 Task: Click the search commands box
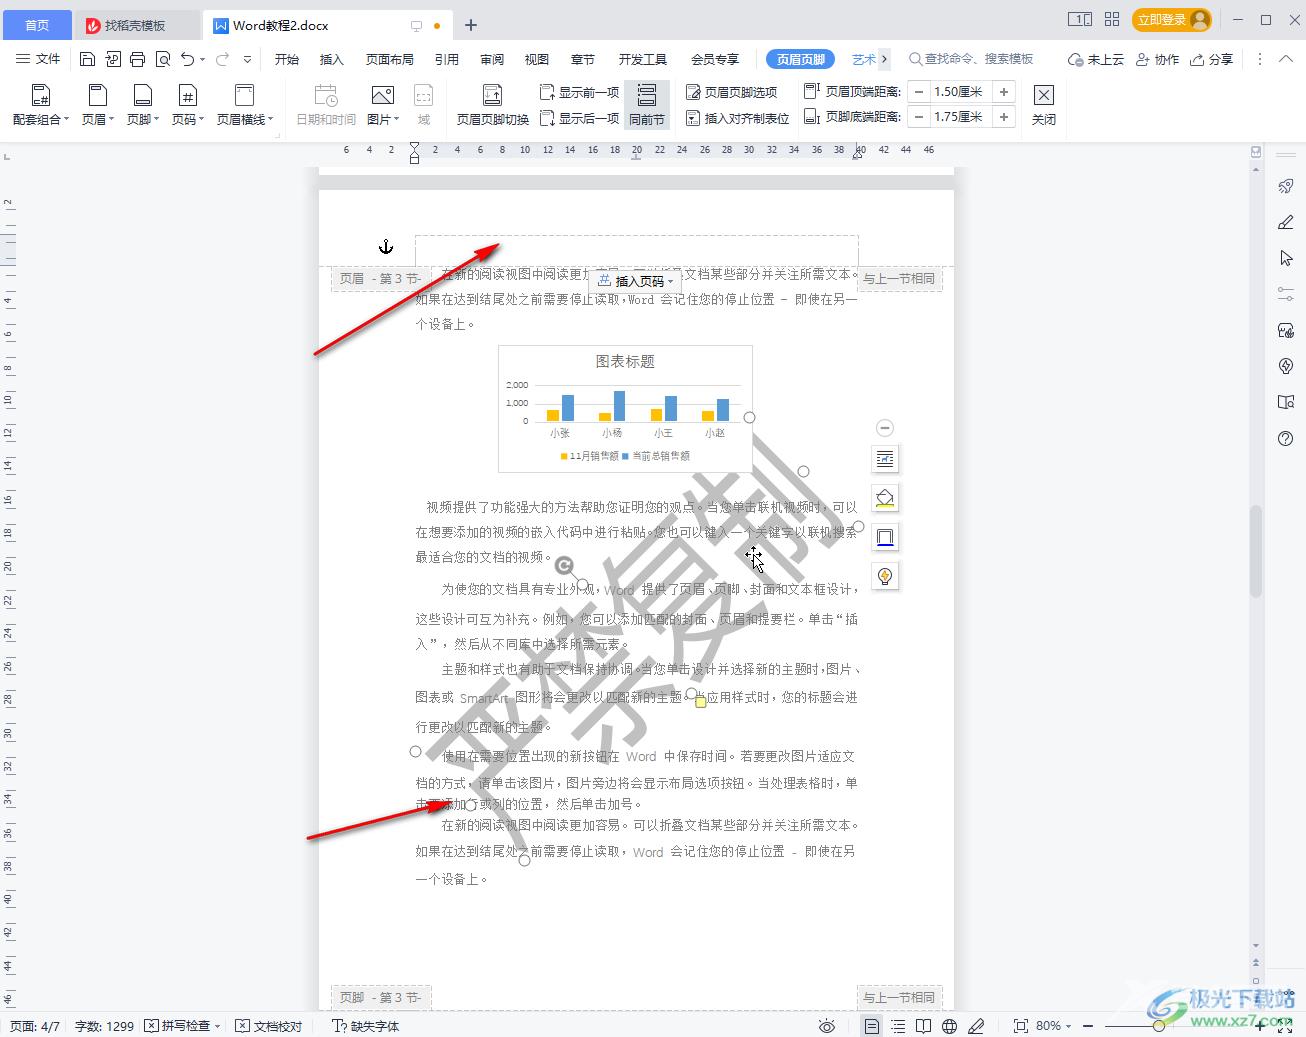coord(971,59)
